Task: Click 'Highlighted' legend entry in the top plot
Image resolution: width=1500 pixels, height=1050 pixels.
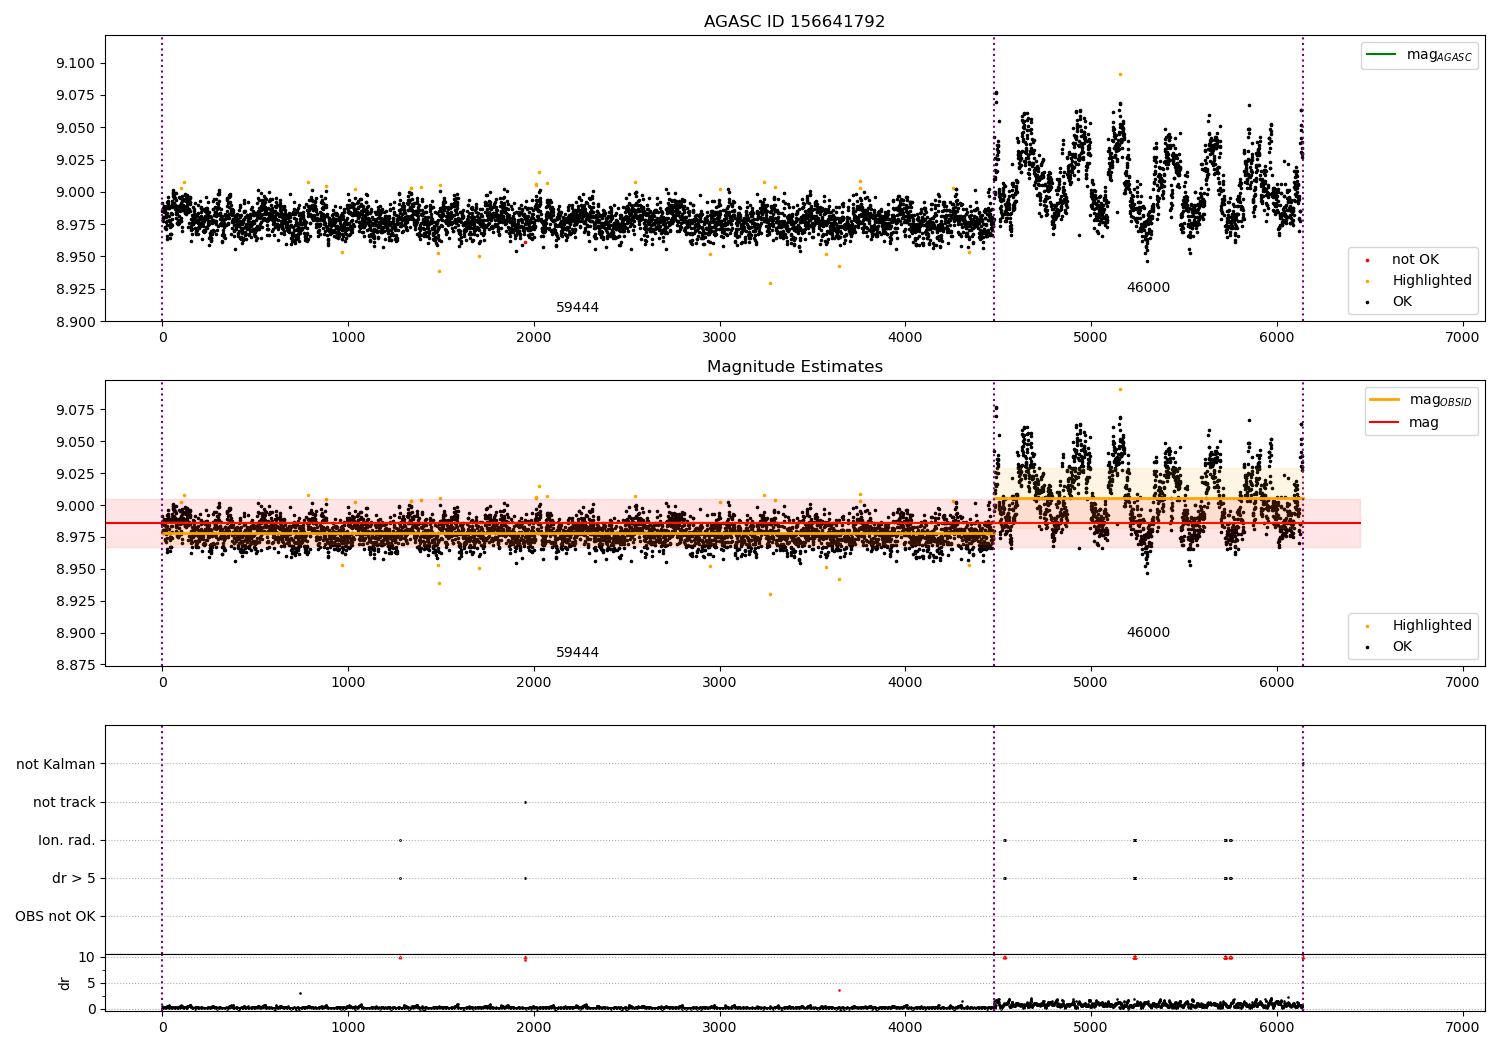Action: (1432, 280)
